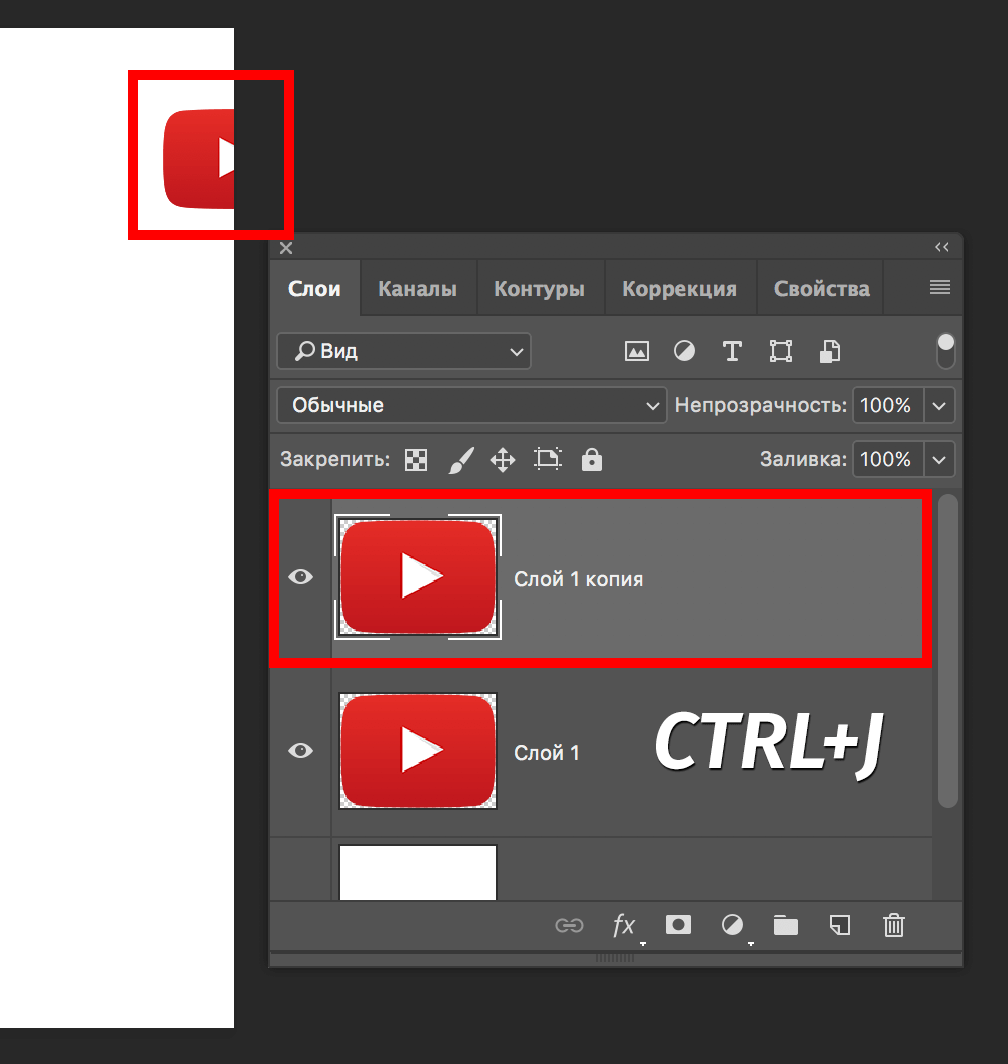Click the link layers chain icon
The width and height of the screenshot is (1008, 1064).
coord(569,926)
